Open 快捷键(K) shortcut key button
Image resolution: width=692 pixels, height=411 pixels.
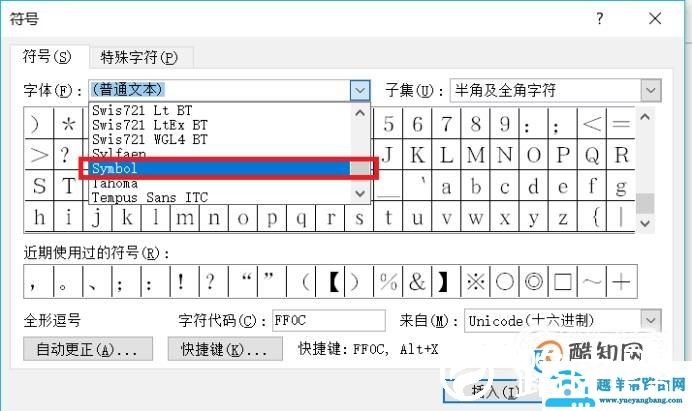click(225, 349)
